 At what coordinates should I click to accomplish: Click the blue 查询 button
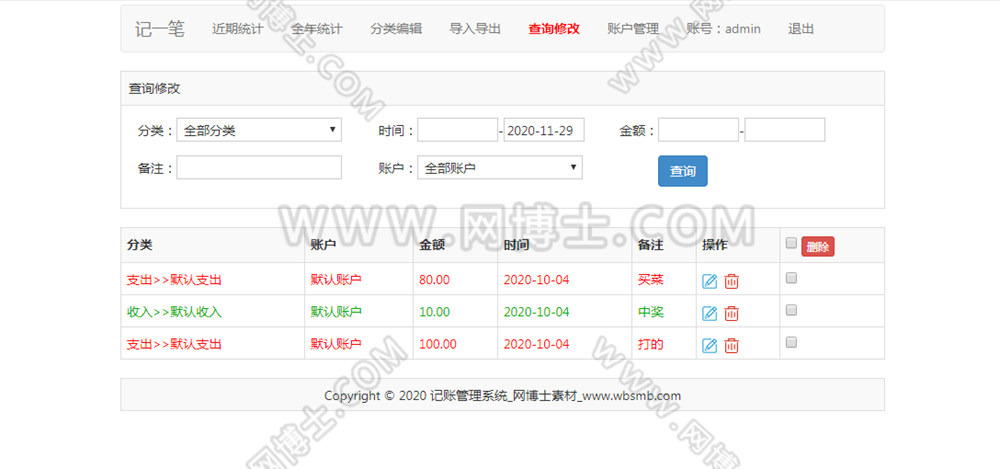pyautogui.click(x=682, y=171)
